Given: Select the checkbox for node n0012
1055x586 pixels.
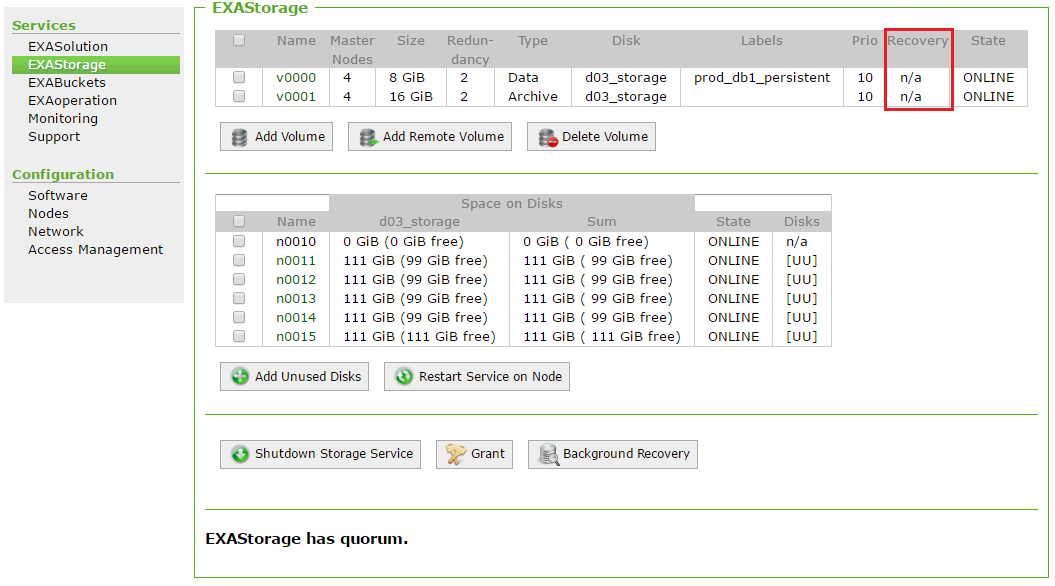Looking at the screenshot, I should [239, 279].
